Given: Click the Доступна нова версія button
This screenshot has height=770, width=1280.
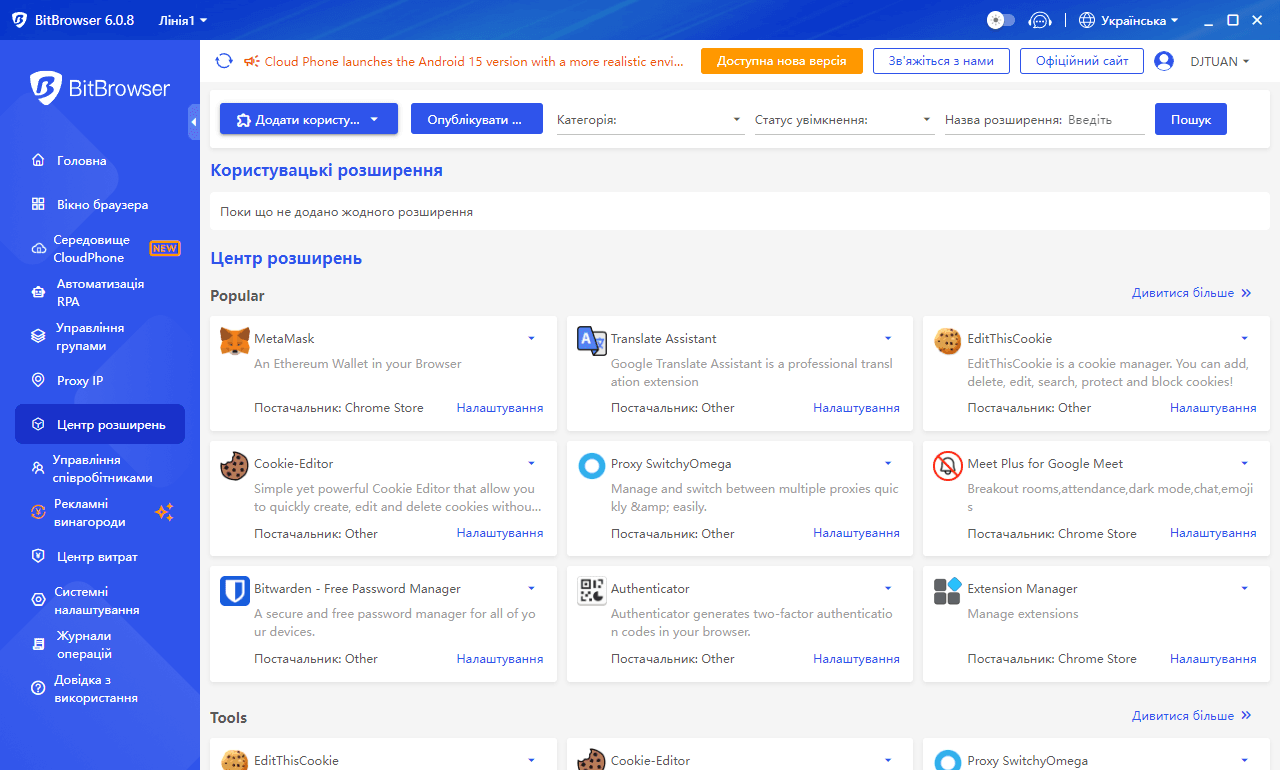Looking at the screenshot, I should (782, 61).
